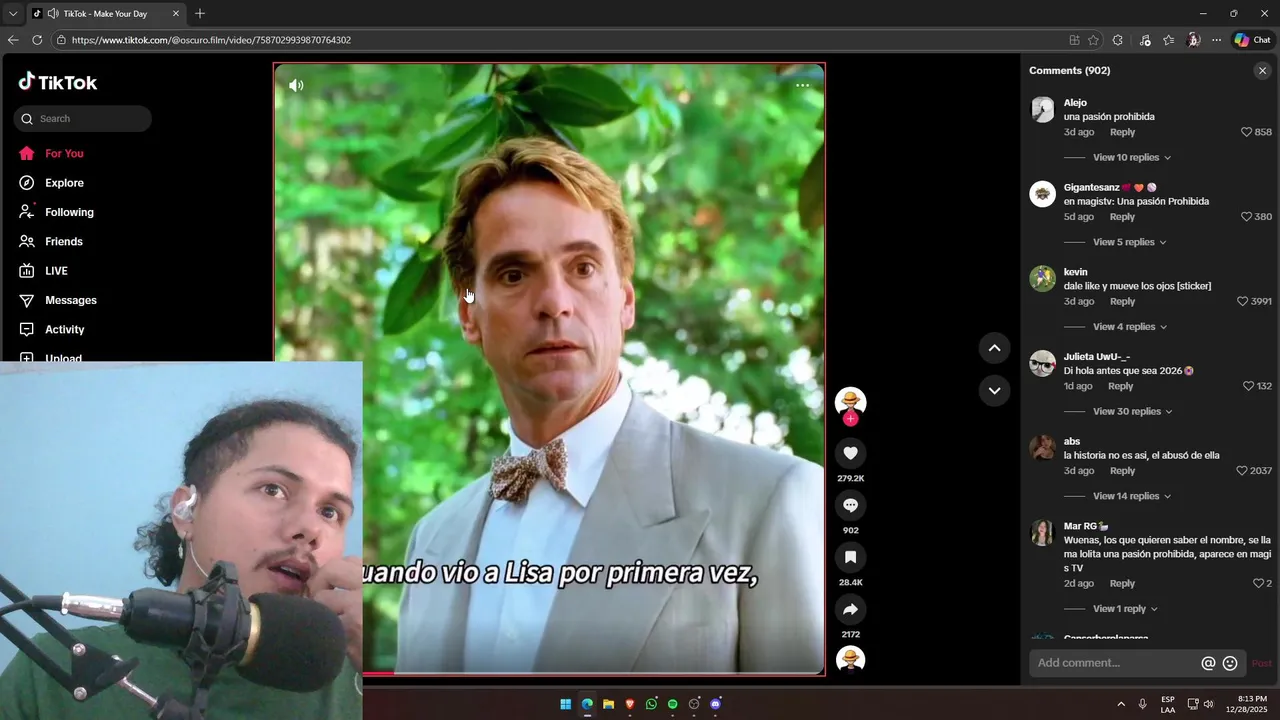Screen dimensions: 1280x720
Task: Go back in the browser
Action: [x=13, y=40]
